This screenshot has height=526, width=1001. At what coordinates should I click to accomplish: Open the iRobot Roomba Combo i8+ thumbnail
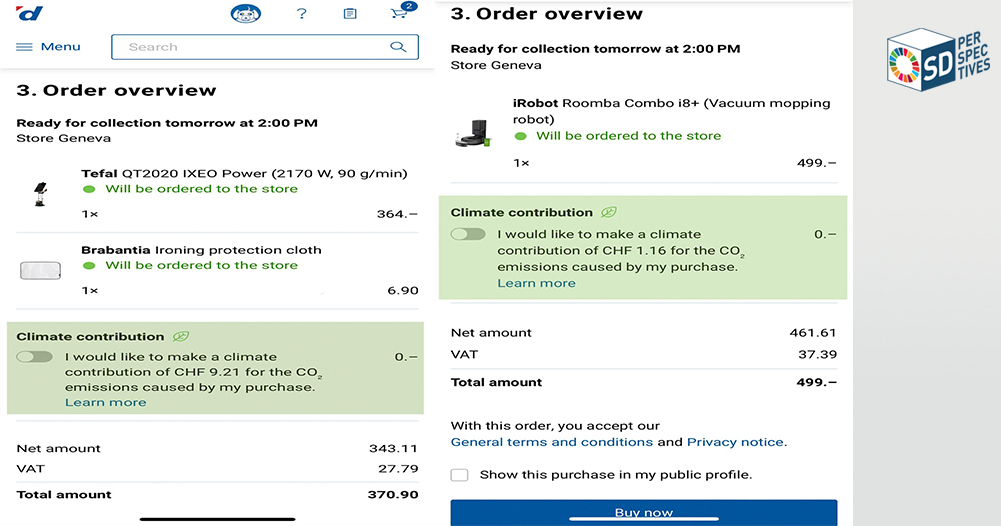[x=473, y=133]
